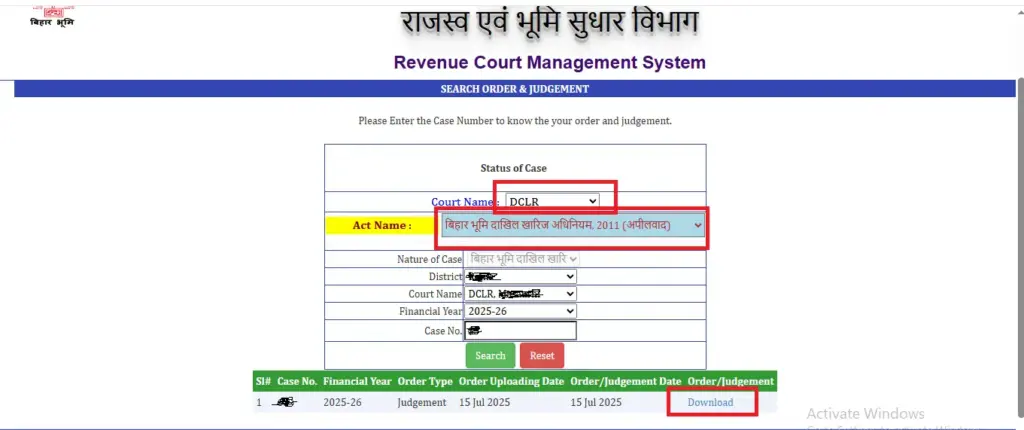This screenshot has width=1024, height=430.
Task: Click the Judgement cell in the result row
Action: tap(422, 402)
